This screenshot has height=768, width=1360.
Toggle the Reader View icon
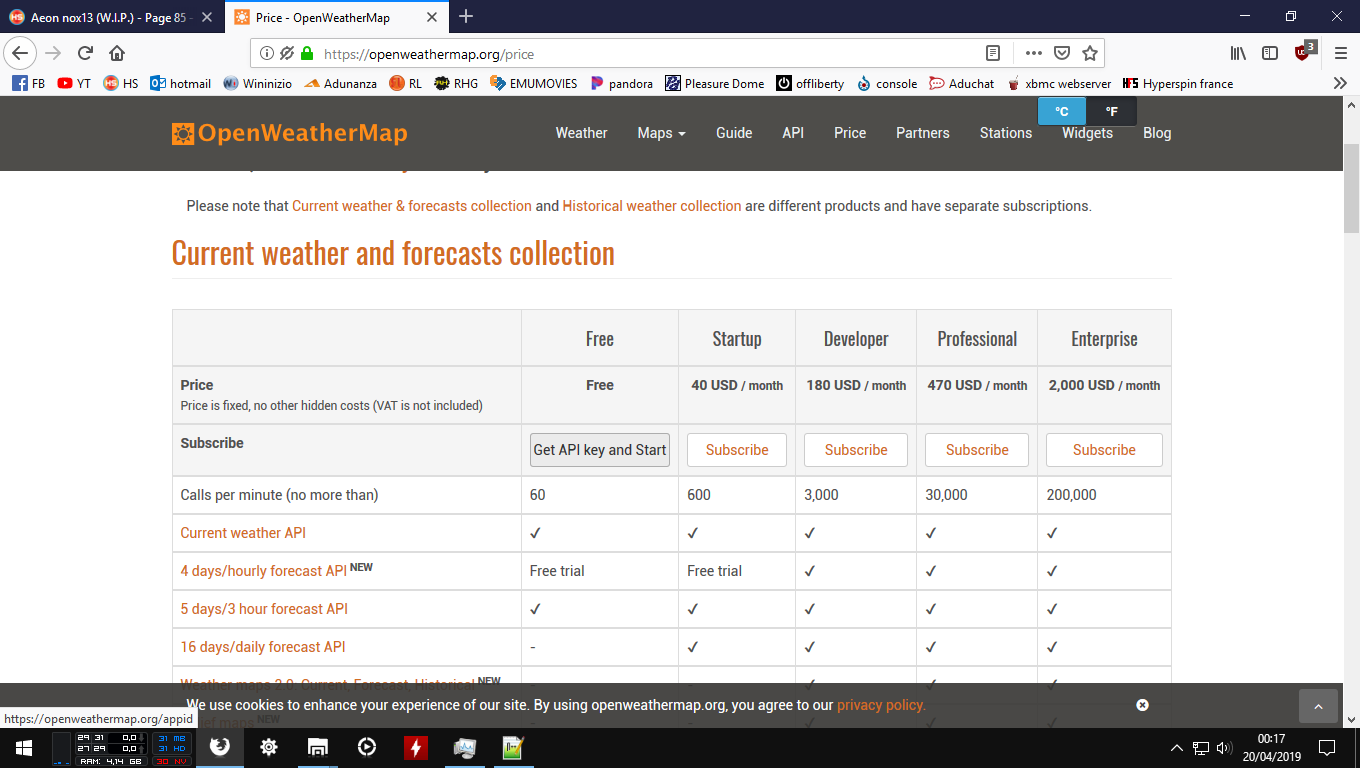click(993, 53)
